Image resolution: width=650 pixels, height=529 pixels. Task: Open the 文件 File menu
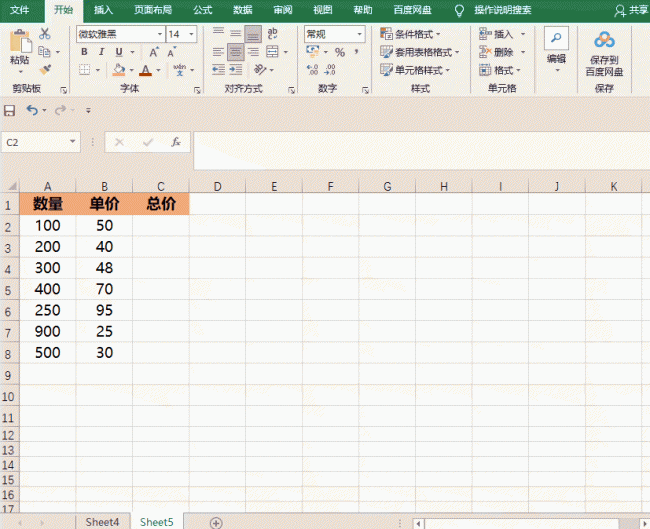tap(20, 10)
